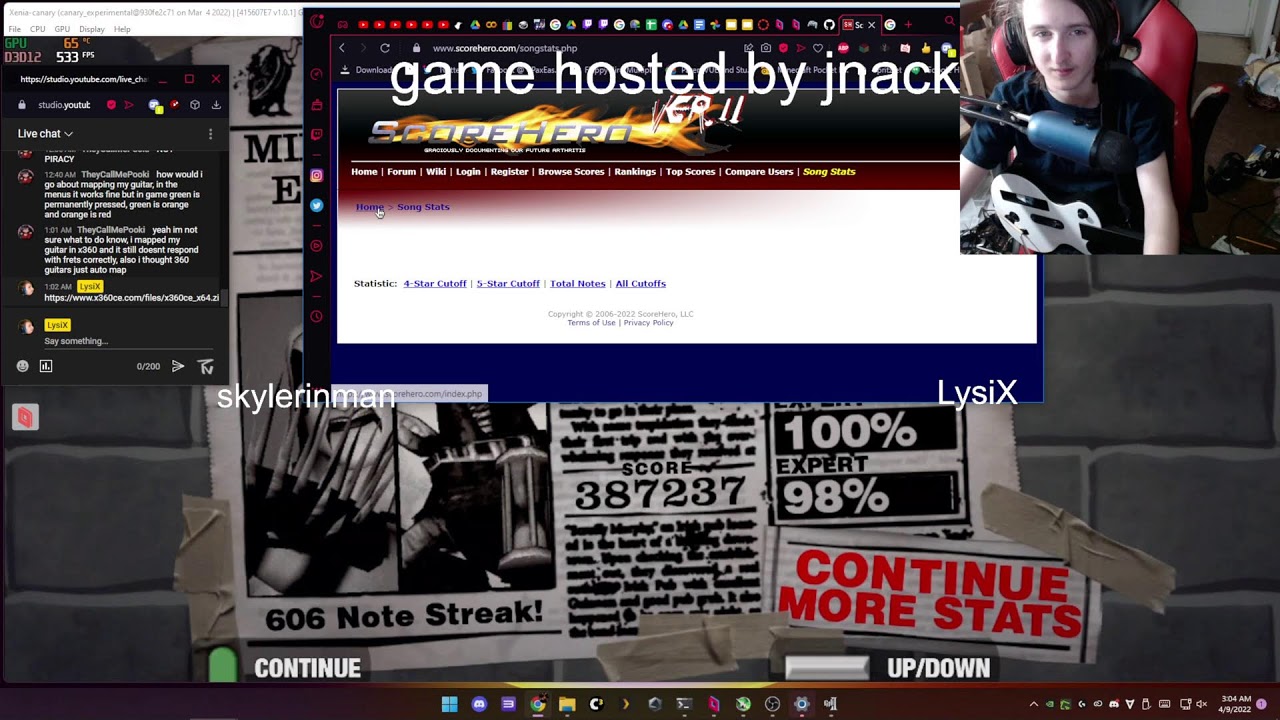Open the File menu in Xenia
Screen dimensions: 1280x720
click(14, 29)
